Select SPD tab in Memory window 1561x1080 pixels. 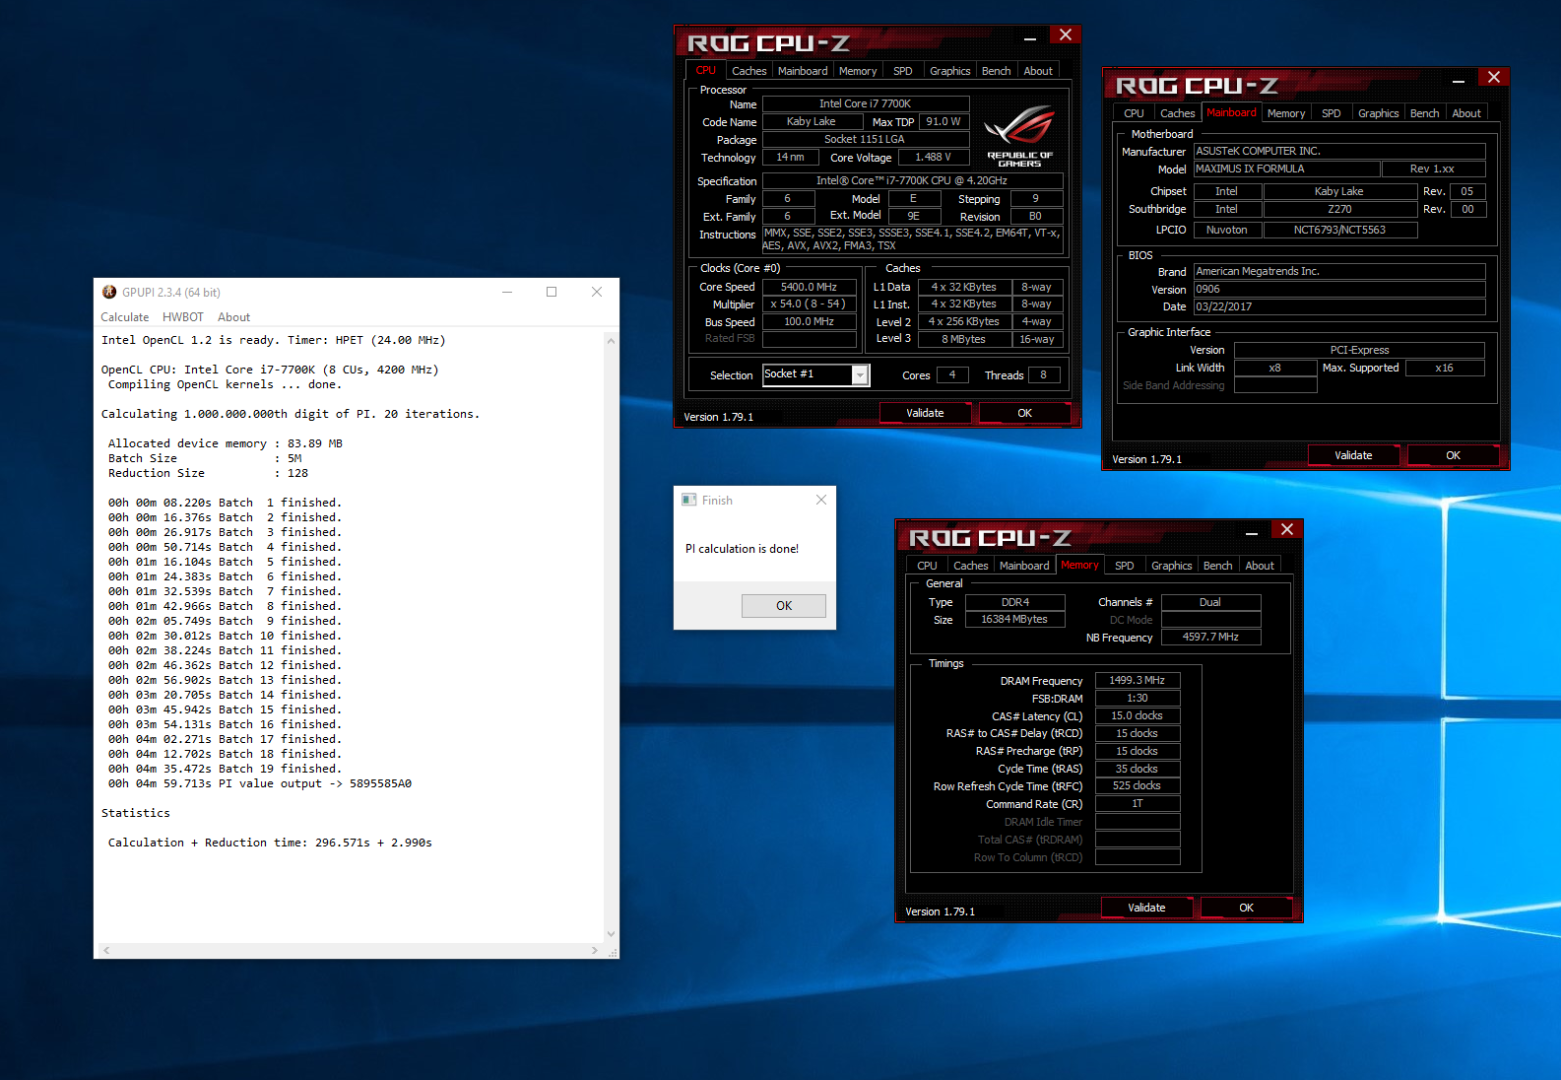1125,566
